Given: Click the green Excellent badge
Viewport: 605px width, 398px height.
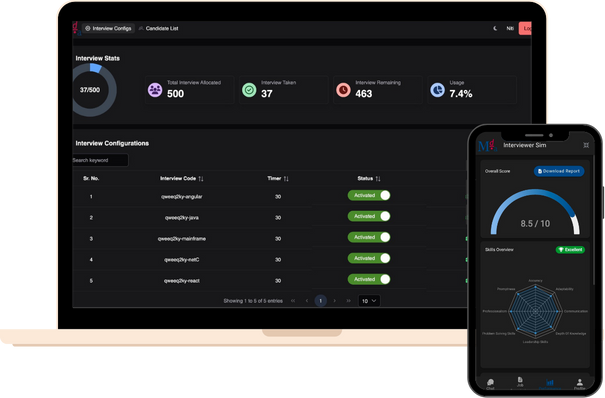Looking at the screenshot, I should 570,250.
